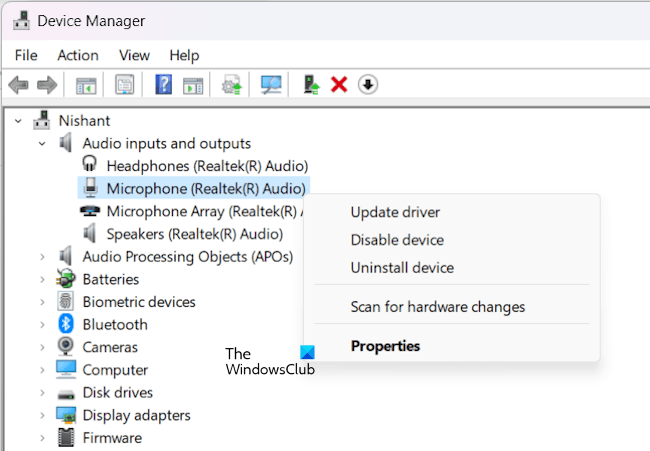Click the red X uninstall toolbar icon
The height and width of the screenshot is (451, 650).
coord(339,85)
